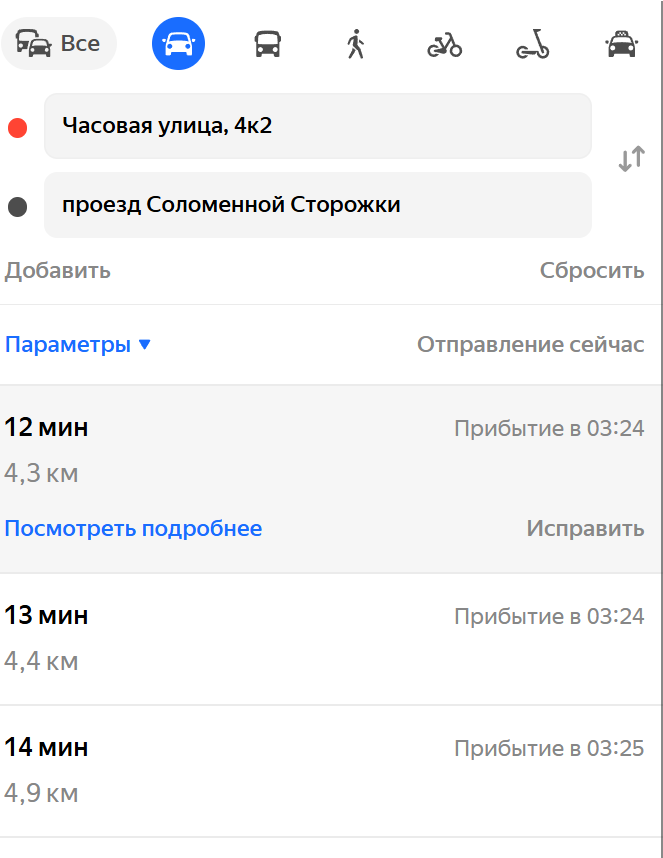
Task: Open 'Посмотреть подробнее' route details link
Action: coord(133,528)
